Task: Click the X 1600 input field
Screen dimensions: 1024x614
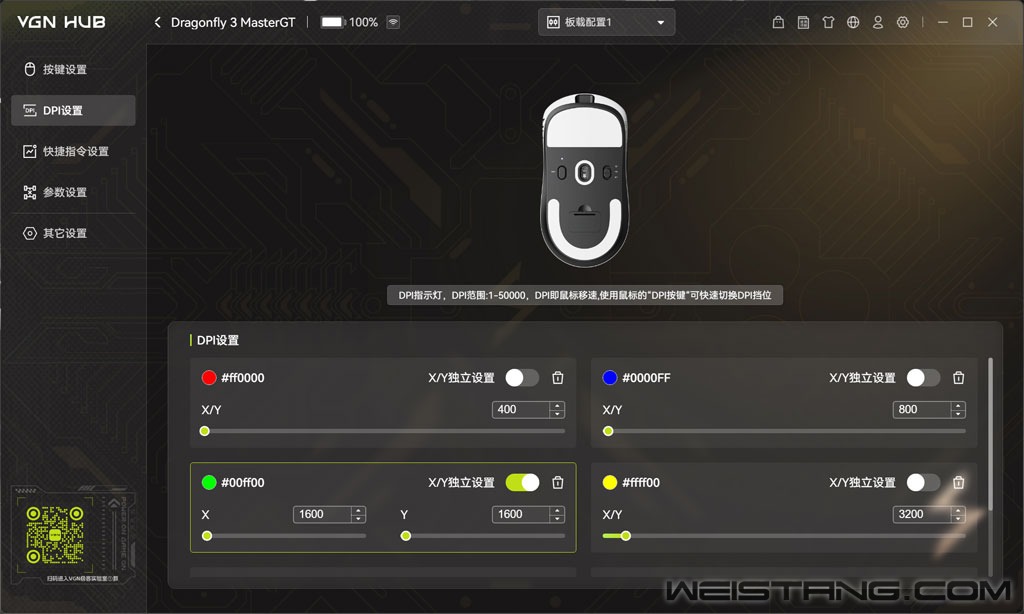Action: click(x=322, y=514)
